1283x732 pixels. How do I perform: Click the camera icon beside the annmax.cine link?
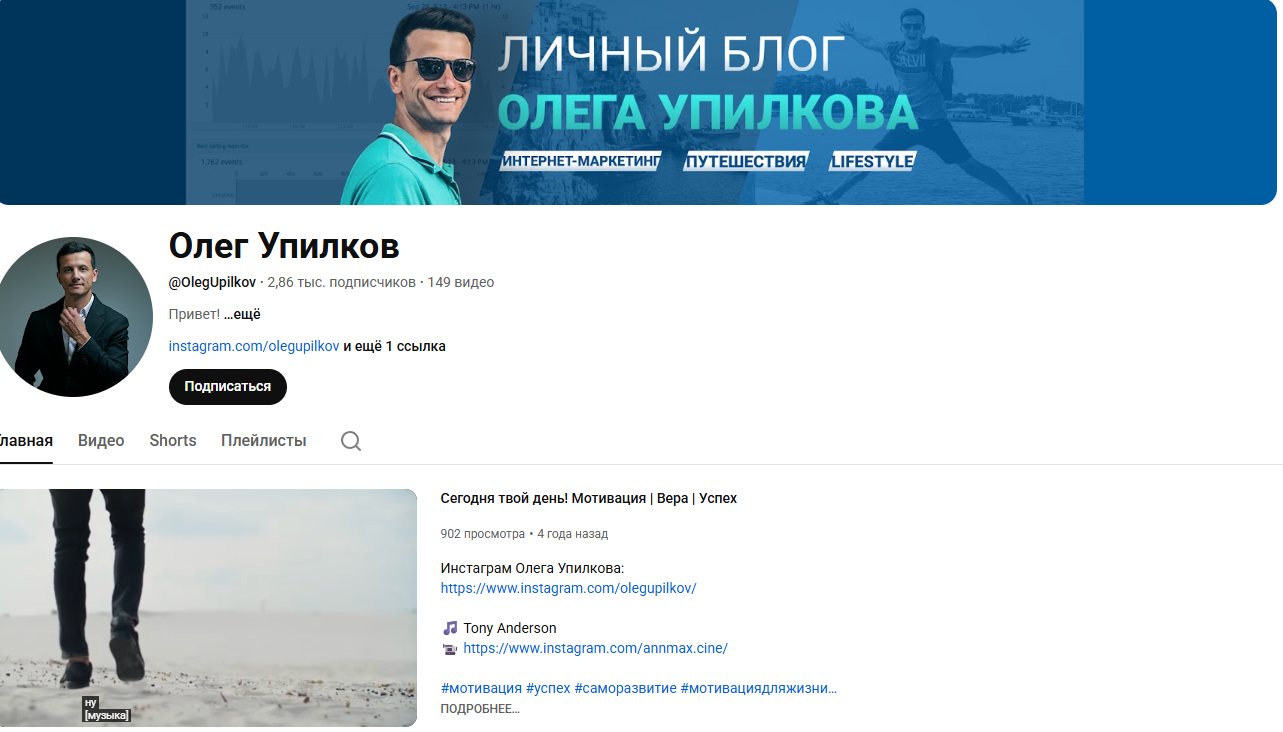[x=450, y=648]
